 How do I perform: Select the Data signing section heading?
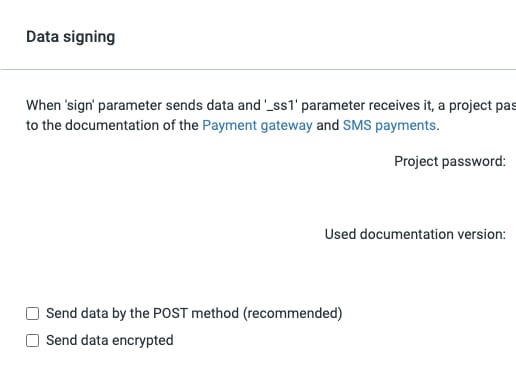[x=71, y=37]
